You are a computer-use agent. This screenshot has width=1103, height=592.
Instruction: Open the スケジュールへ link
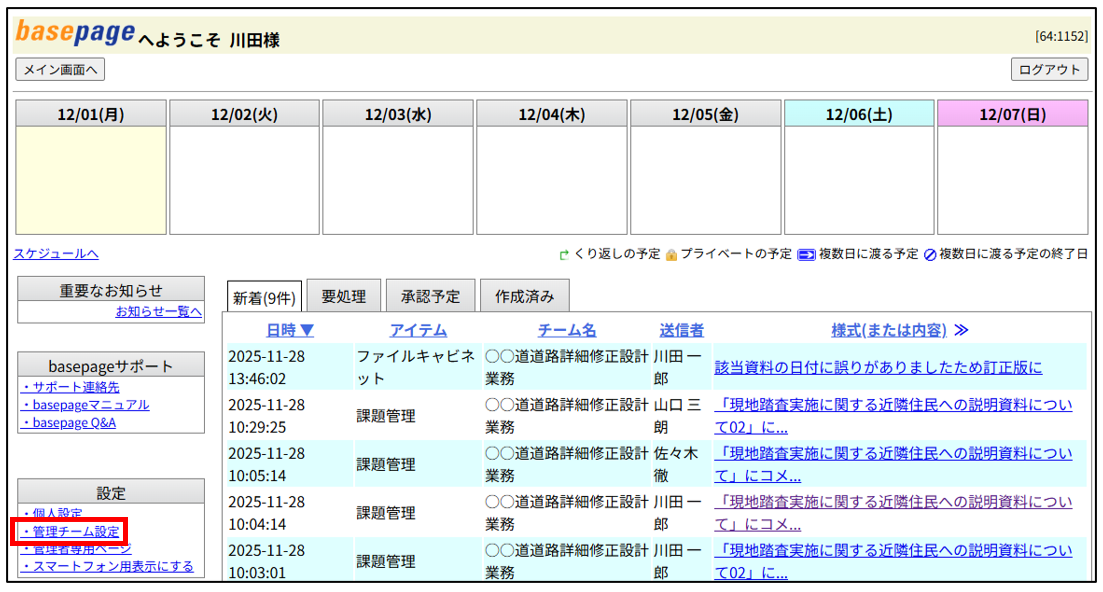click(56, 254)
